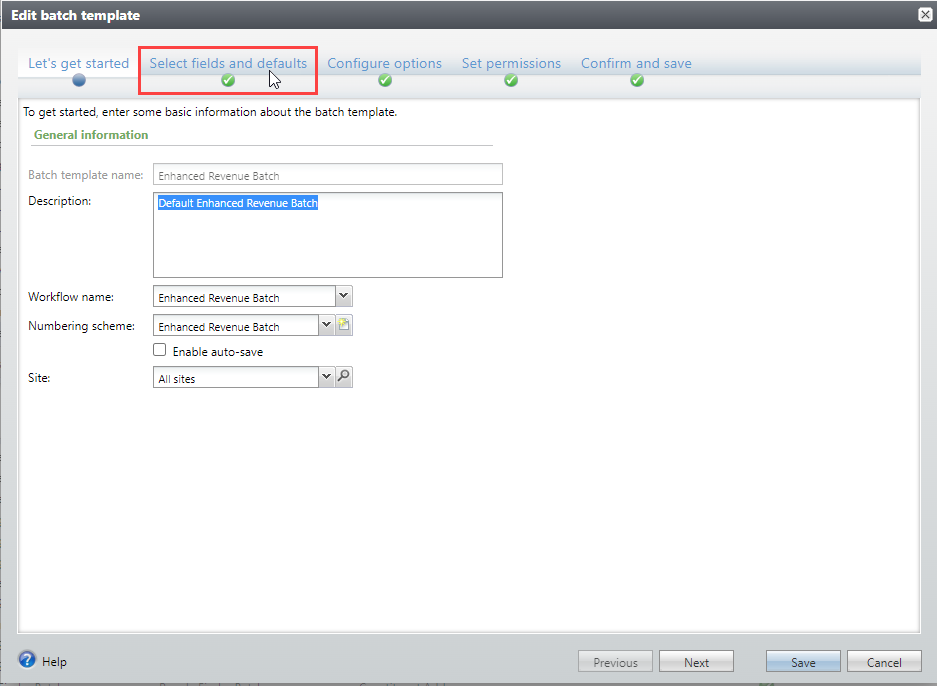
Task: Close the Edit batch template dialog
Action: [925, 15]
